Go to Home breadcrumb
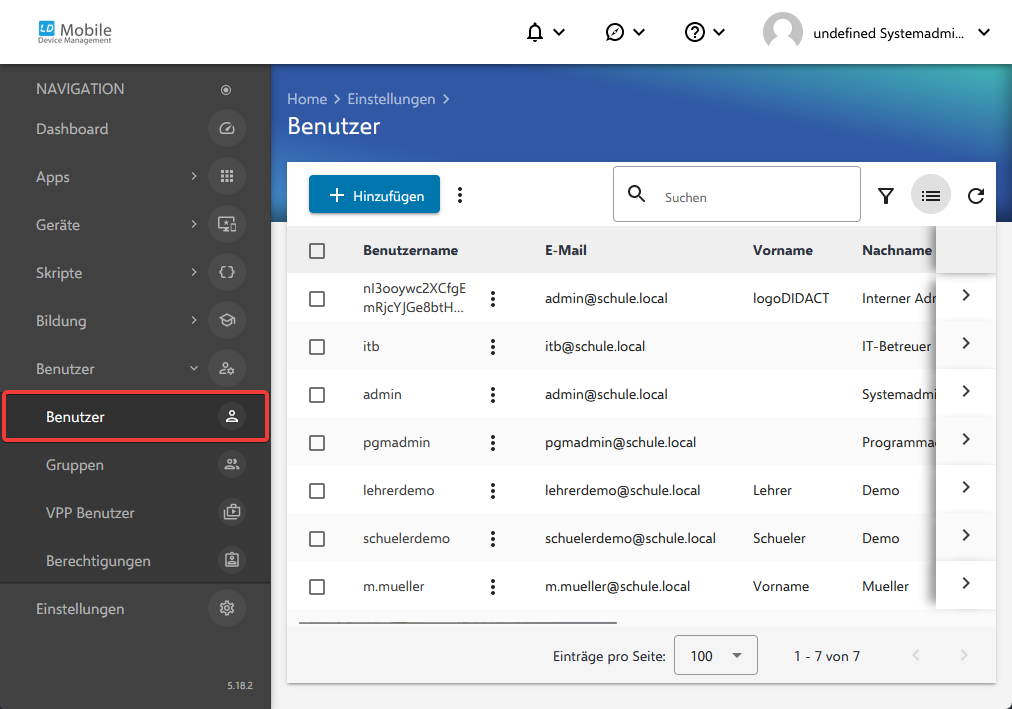 coord(307,99)
